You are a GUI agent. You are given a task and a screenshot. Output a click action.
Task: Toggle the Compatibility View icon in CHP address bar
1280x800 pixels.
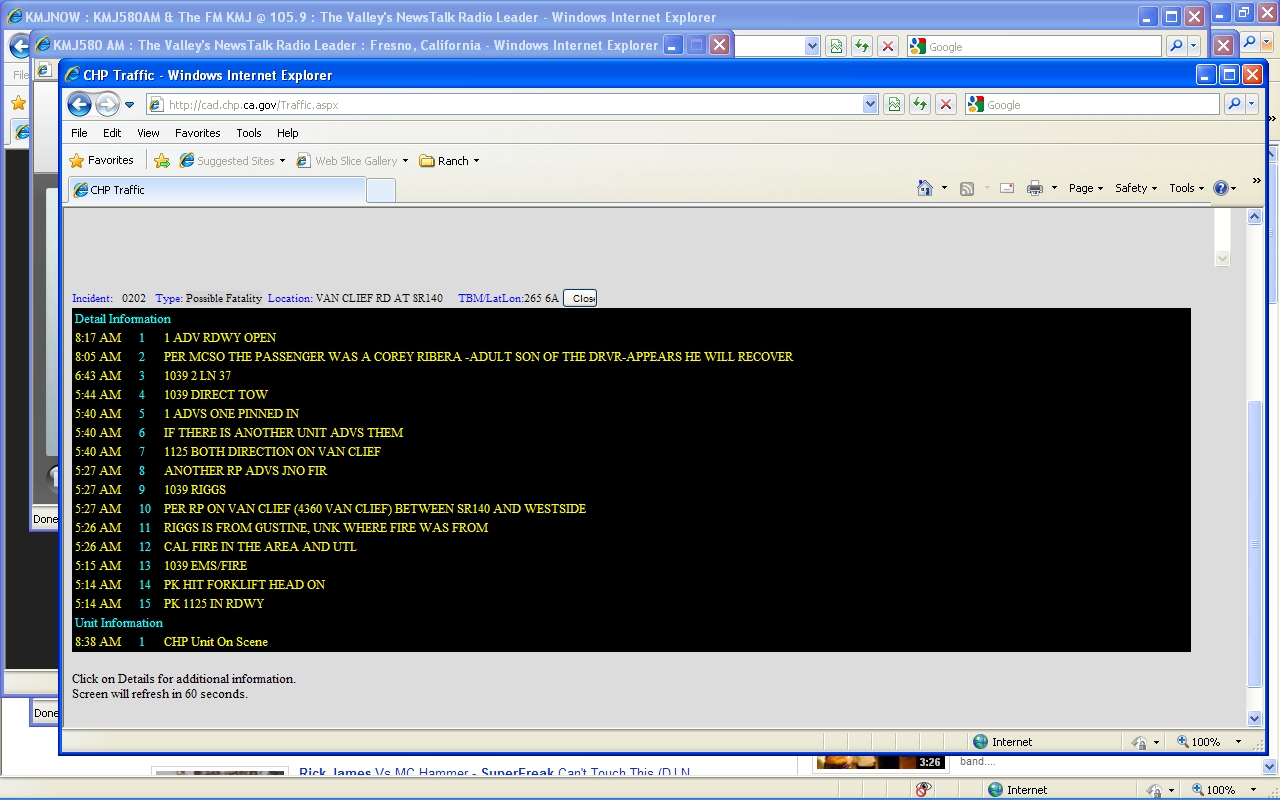tap(893, 104)
